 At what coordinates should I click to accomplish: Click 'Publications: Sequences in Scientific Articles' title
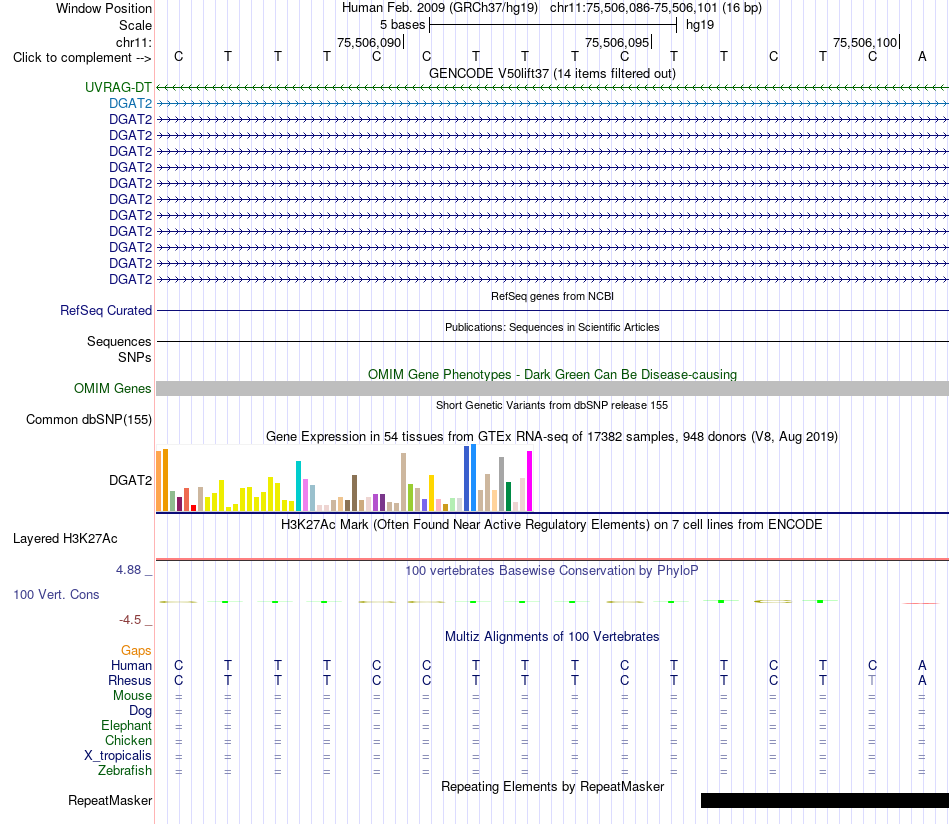pyautogui.click(x=552, y=327)
